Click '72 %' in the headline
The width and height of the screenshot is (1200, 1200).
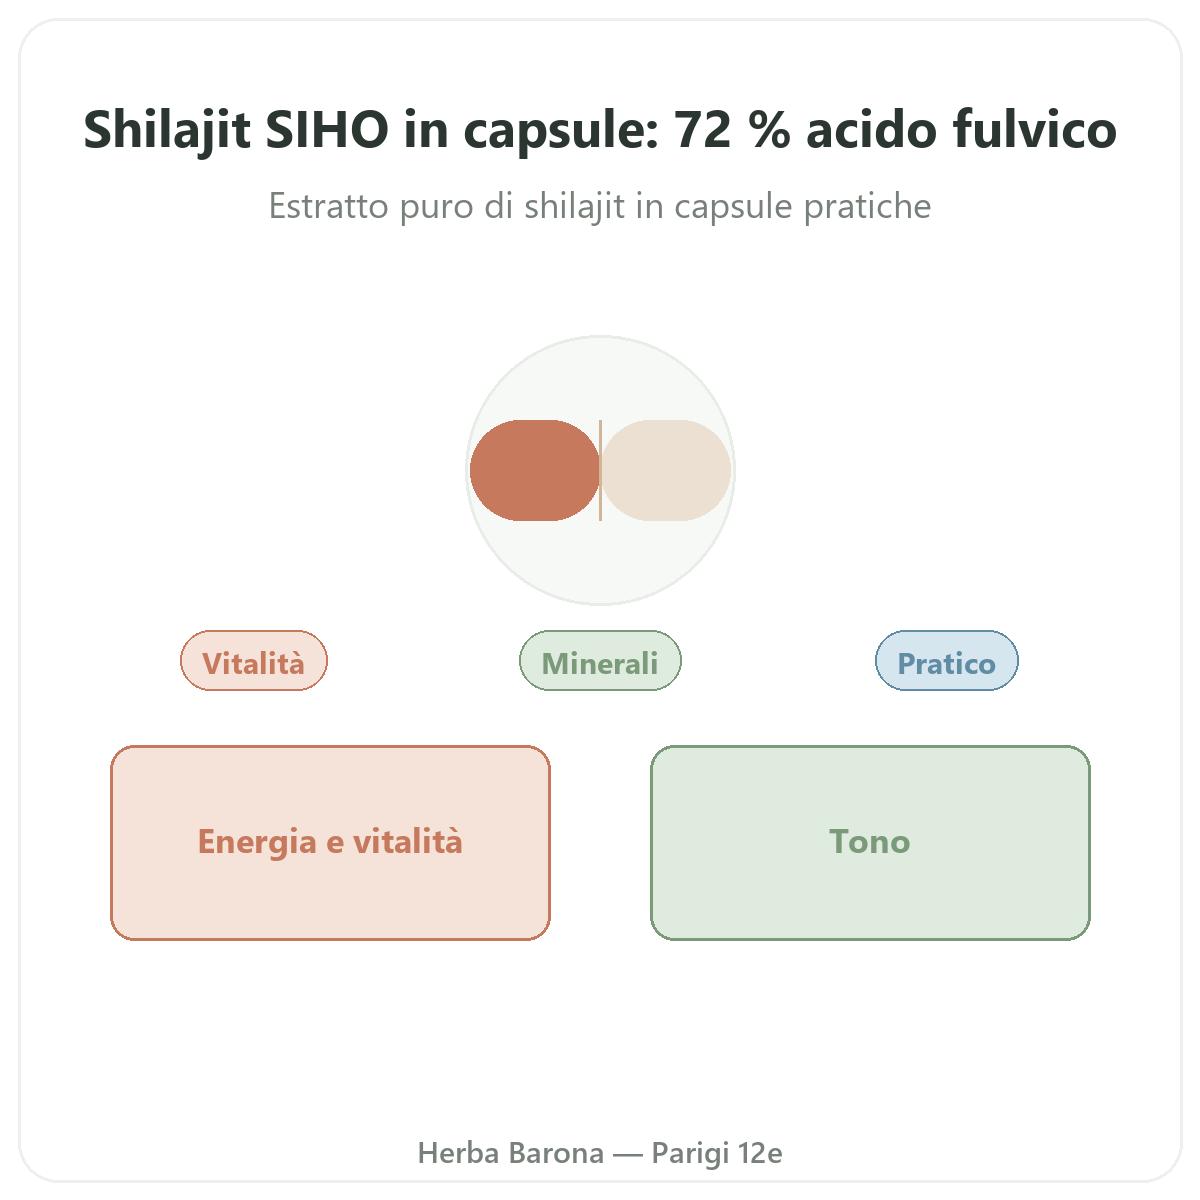click(733, 130)
